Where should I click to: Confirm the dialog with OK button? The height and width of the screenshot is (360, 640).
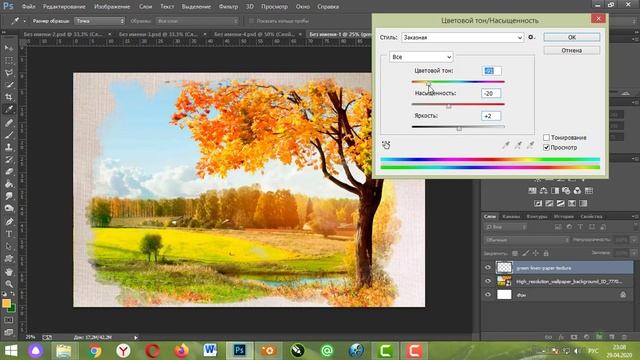[x=571, y=37]
